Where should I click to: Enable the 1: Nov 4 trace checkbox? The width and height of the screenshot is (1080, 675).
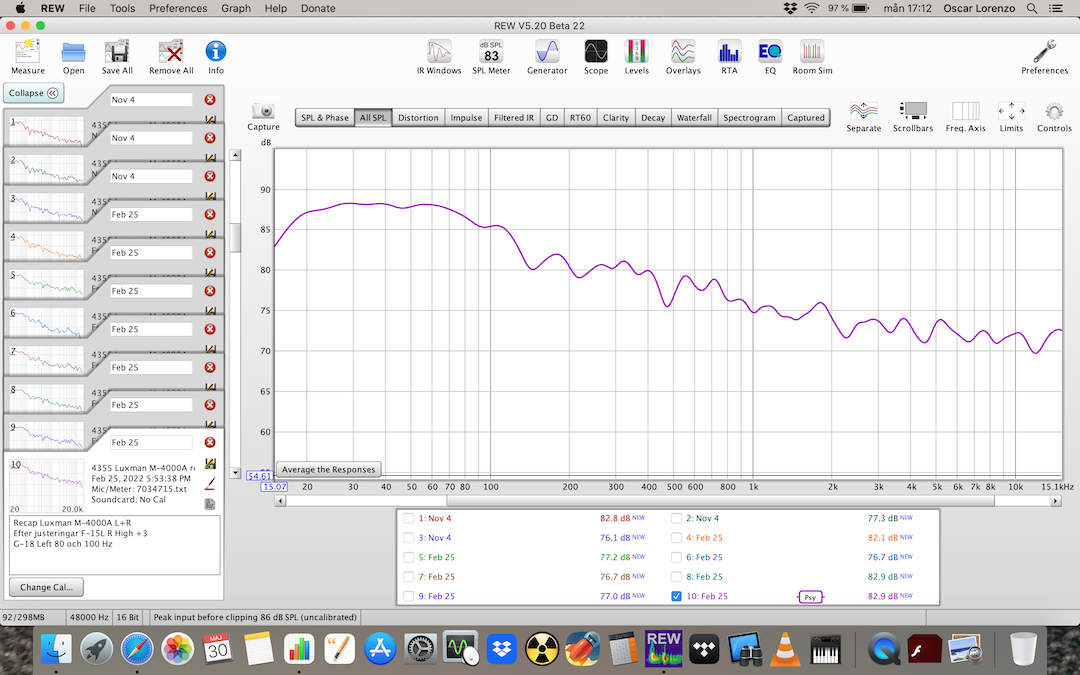click(408, 518)
